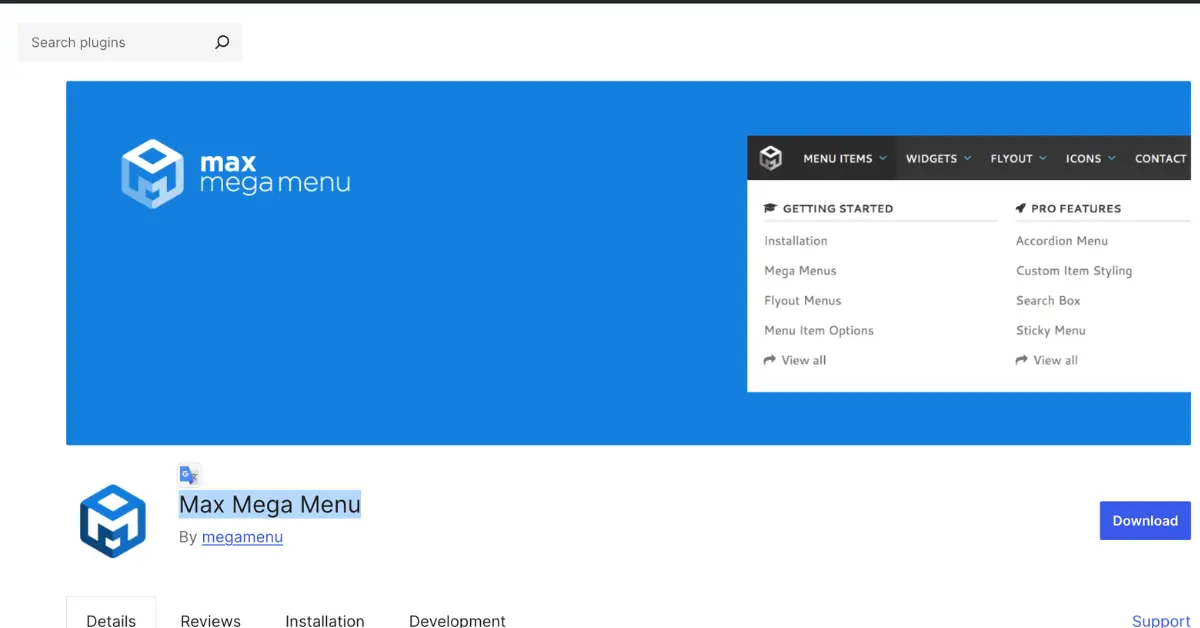Click the Flyout Menus link
Viewport: 1200px width, 628px height.
(x=803, y=301)
